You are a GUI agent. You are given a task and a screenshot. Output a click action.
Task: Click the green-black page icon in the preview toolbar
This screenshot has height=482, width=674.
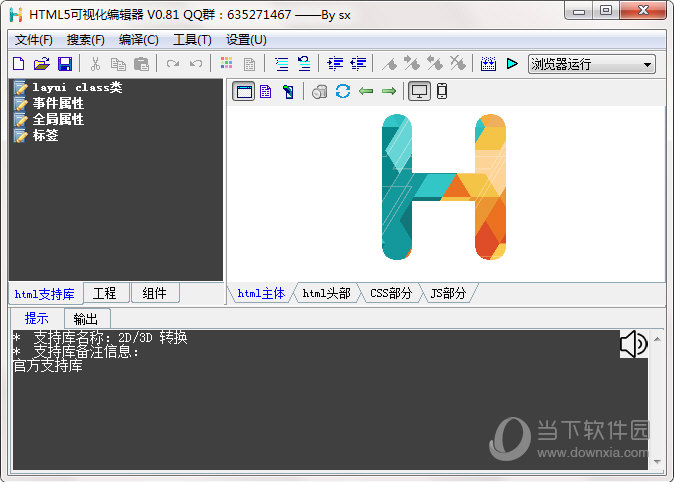288,92
